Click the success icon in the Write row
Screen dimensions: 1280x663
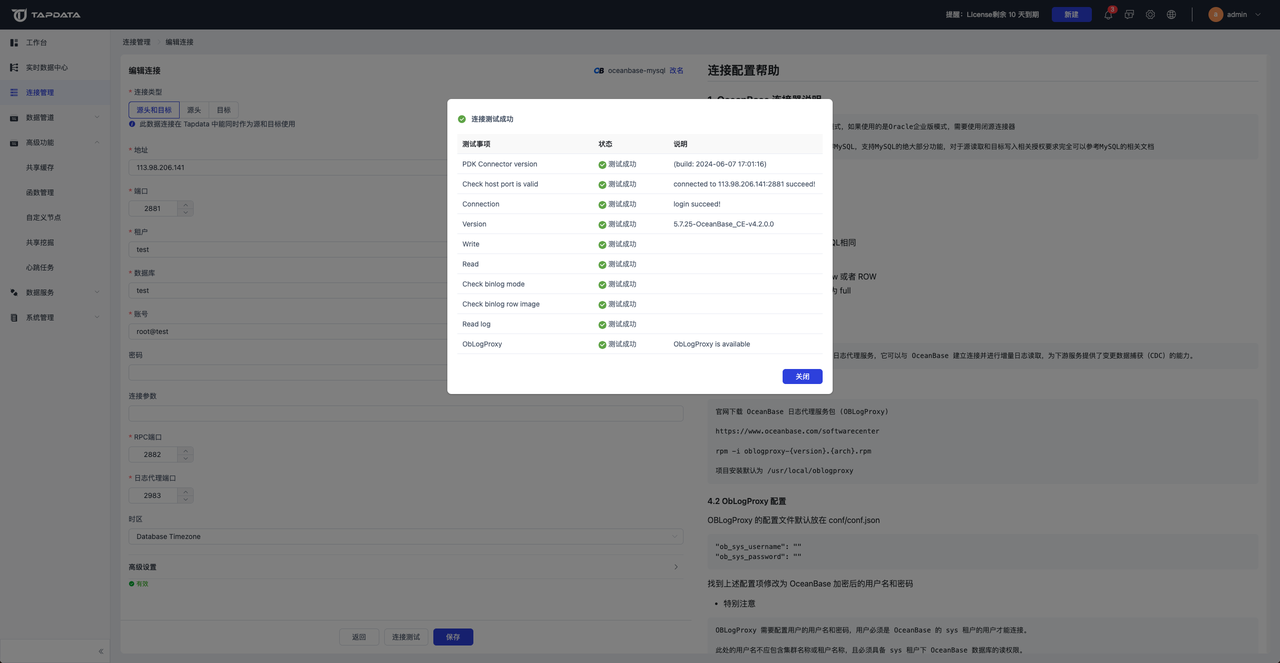point(603,244)
